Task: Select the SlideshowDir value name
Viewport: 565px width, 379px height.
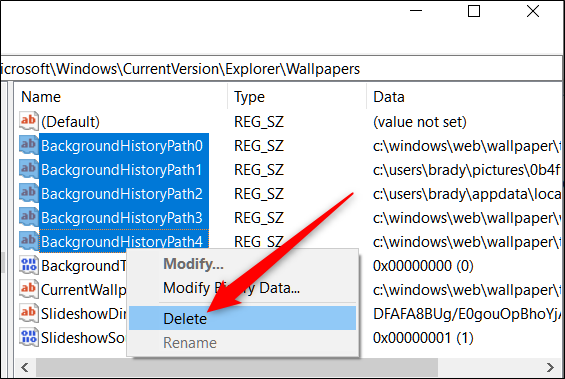Action: [84, 314]
